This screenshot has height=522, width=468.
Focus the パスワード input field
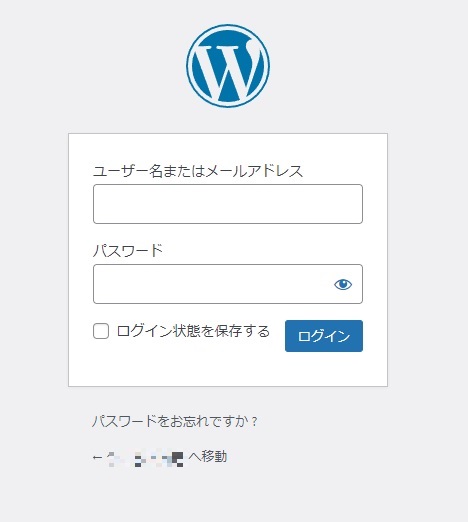(228, 284)
